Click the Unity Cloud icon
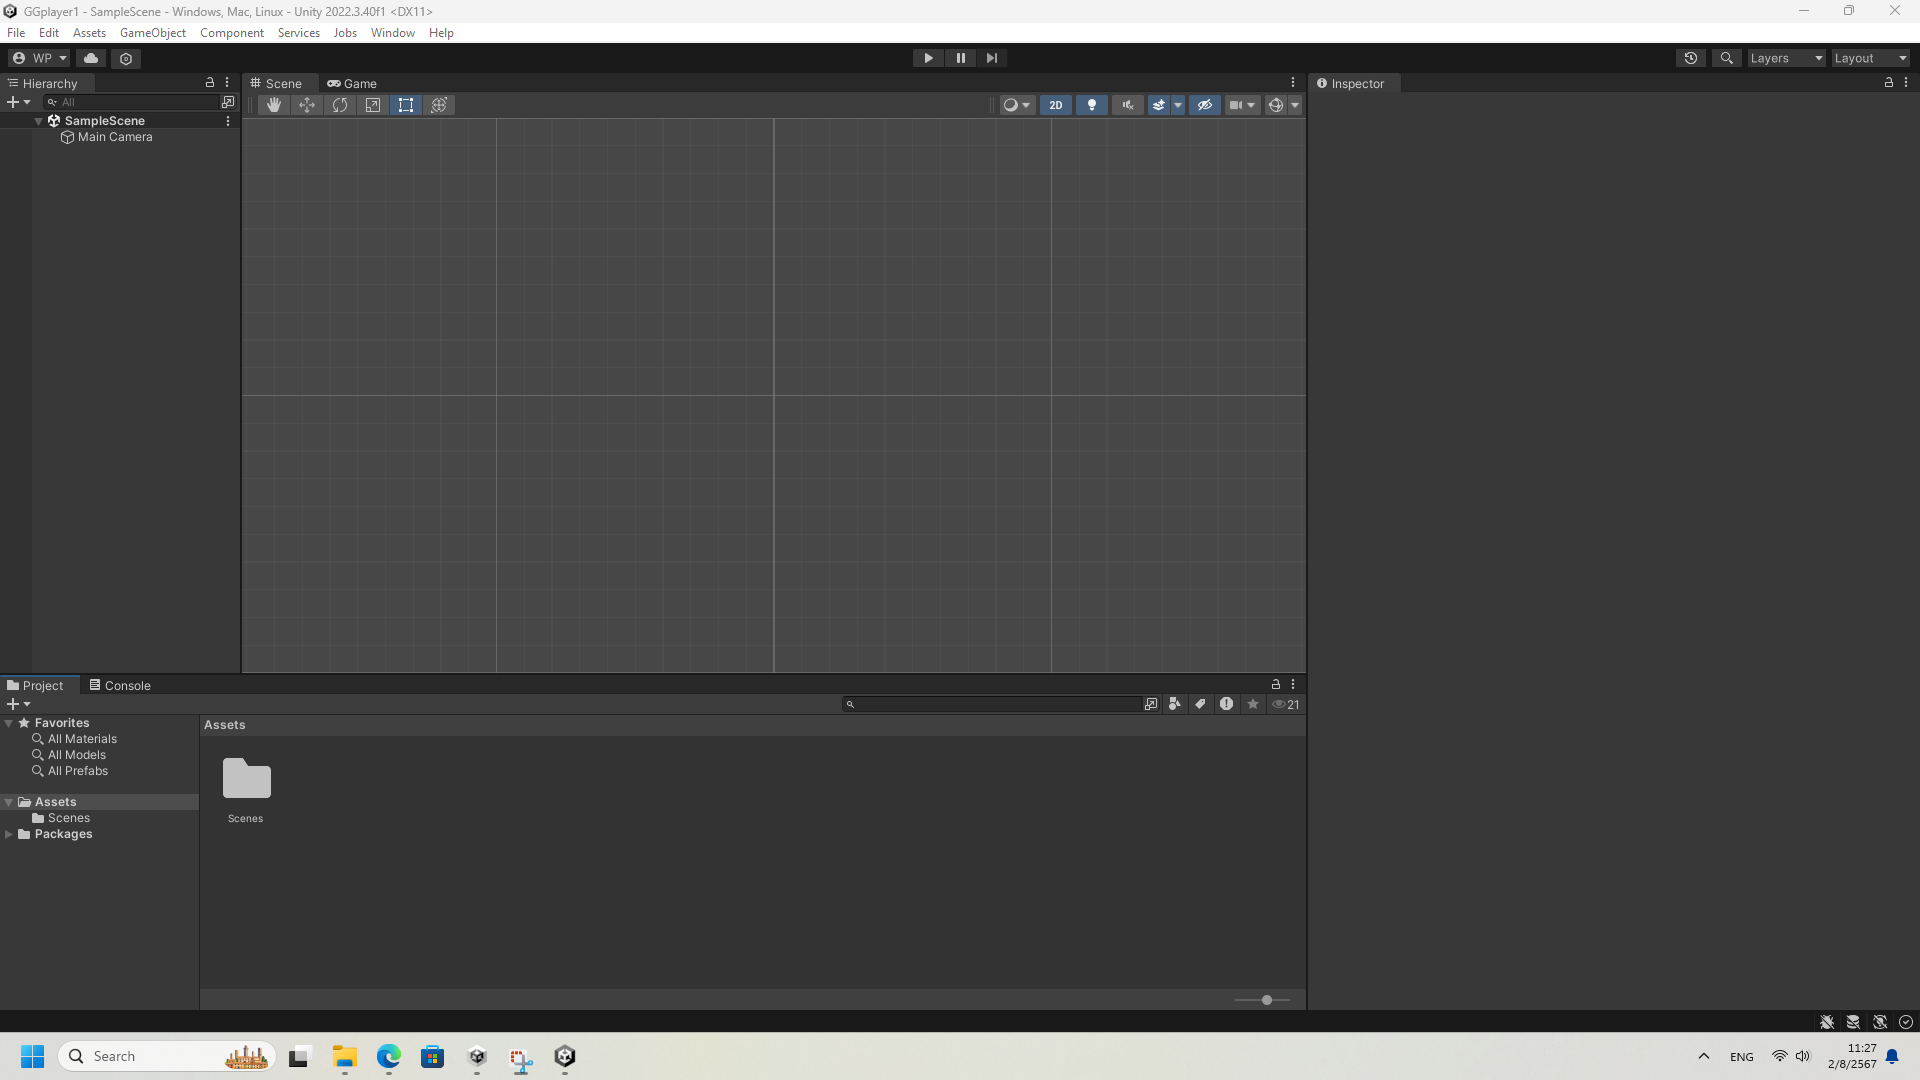This screenshot has width=1920, height=1080. (91, 58)
